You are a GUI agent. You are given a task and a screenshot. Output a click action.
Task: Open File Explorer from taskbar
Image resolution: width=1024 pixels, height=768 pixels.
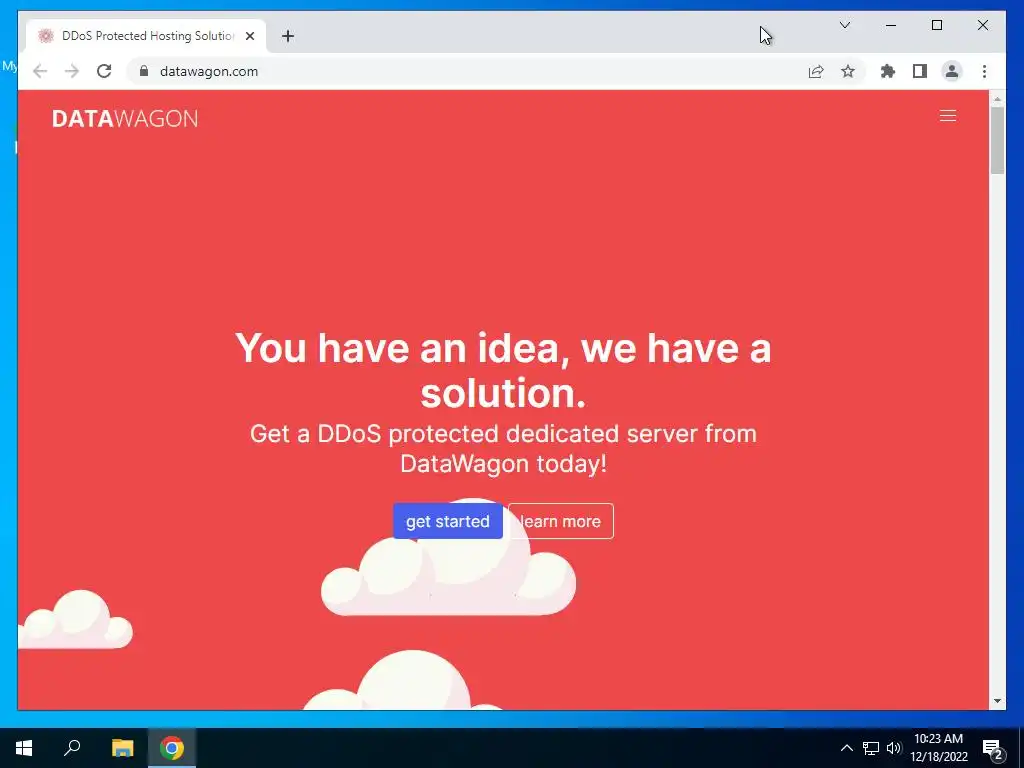click(122, 748)
